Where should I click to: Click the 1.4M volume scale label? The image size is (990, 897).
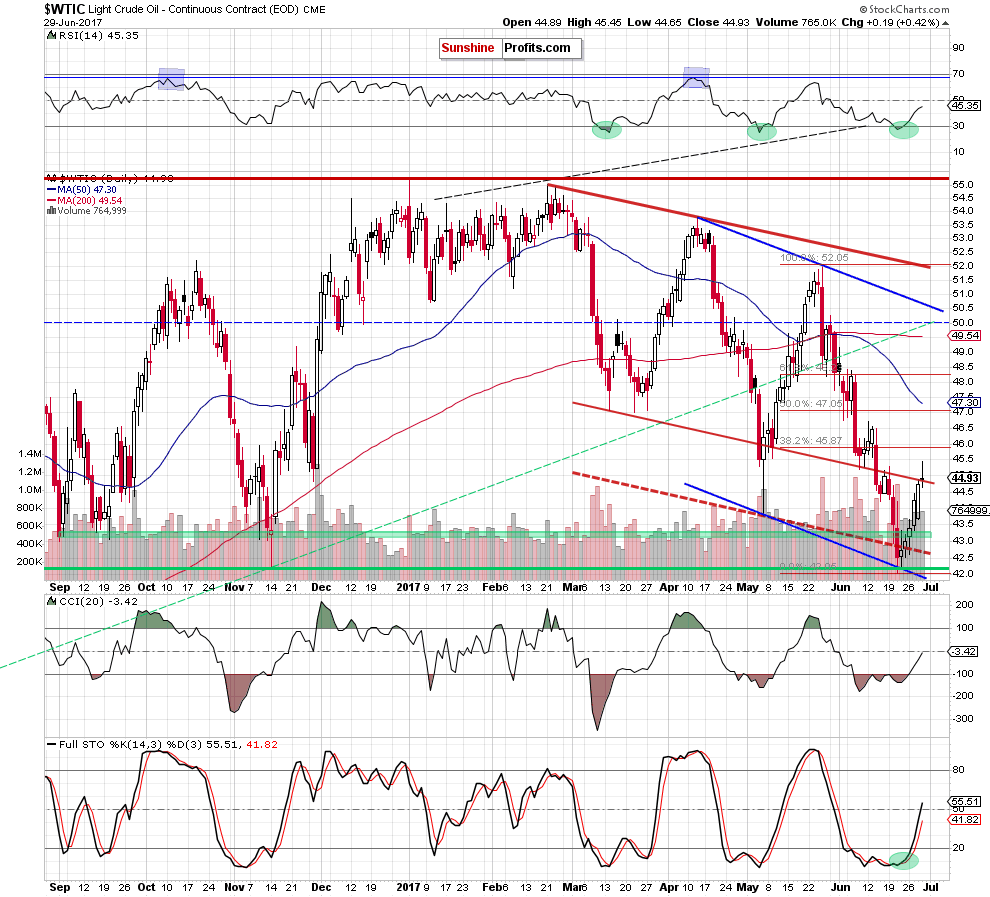click(x=30, y=454)
